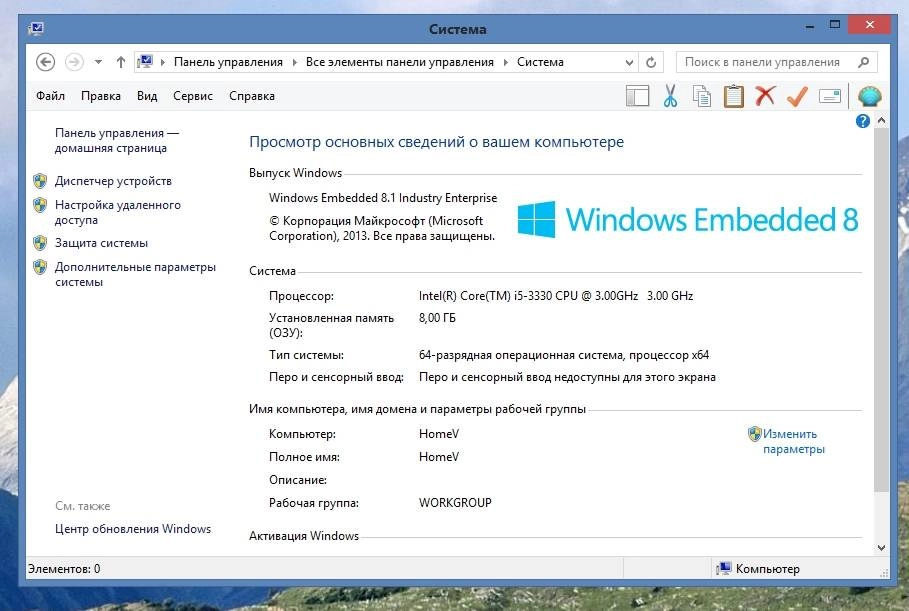
Task: Click the Windows logo graphic
Action: pos(536,219)
